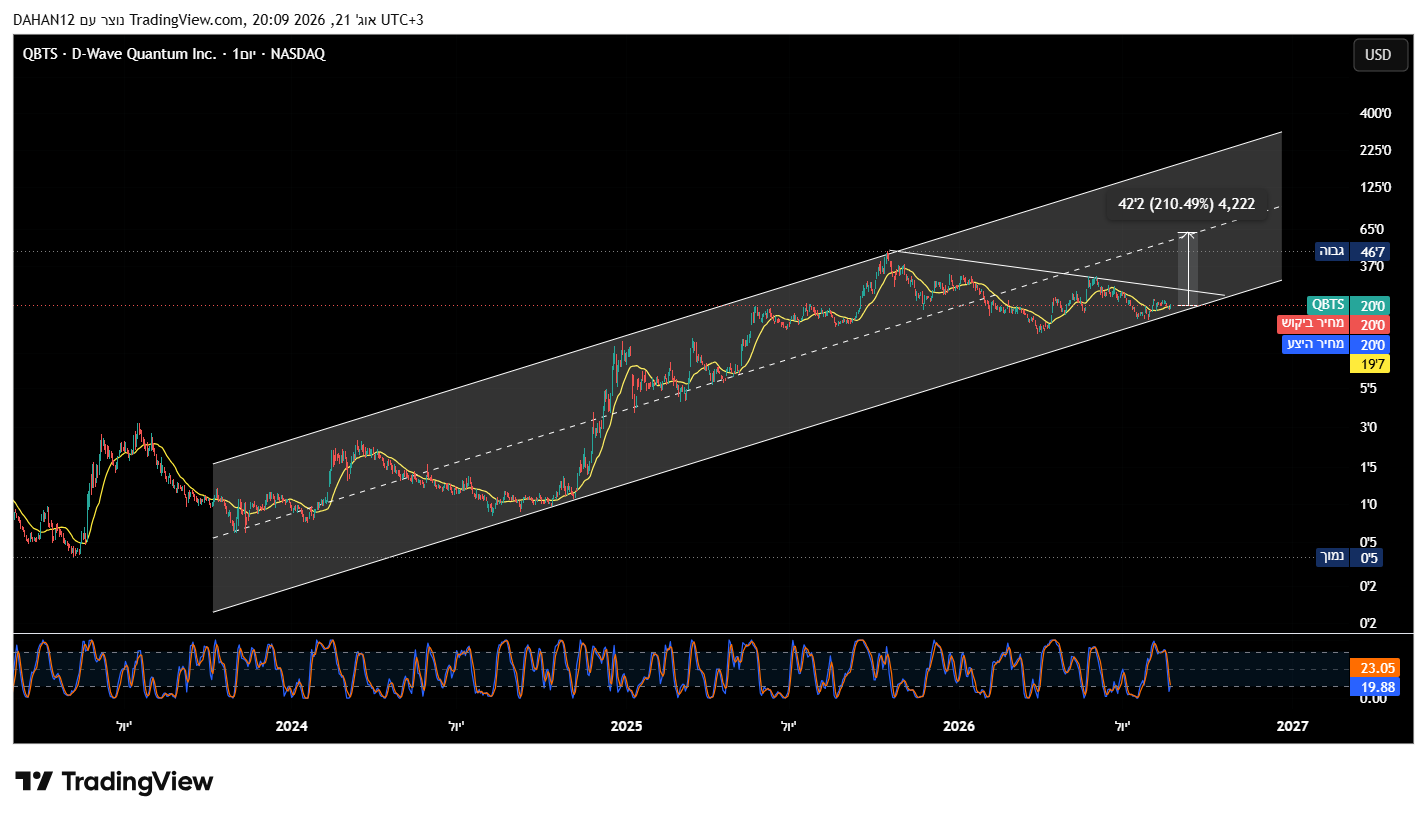Open the USD currency selector
Image resolution: width=1427 pixels, height=819 pixels.
click(x=1379, y=55)
